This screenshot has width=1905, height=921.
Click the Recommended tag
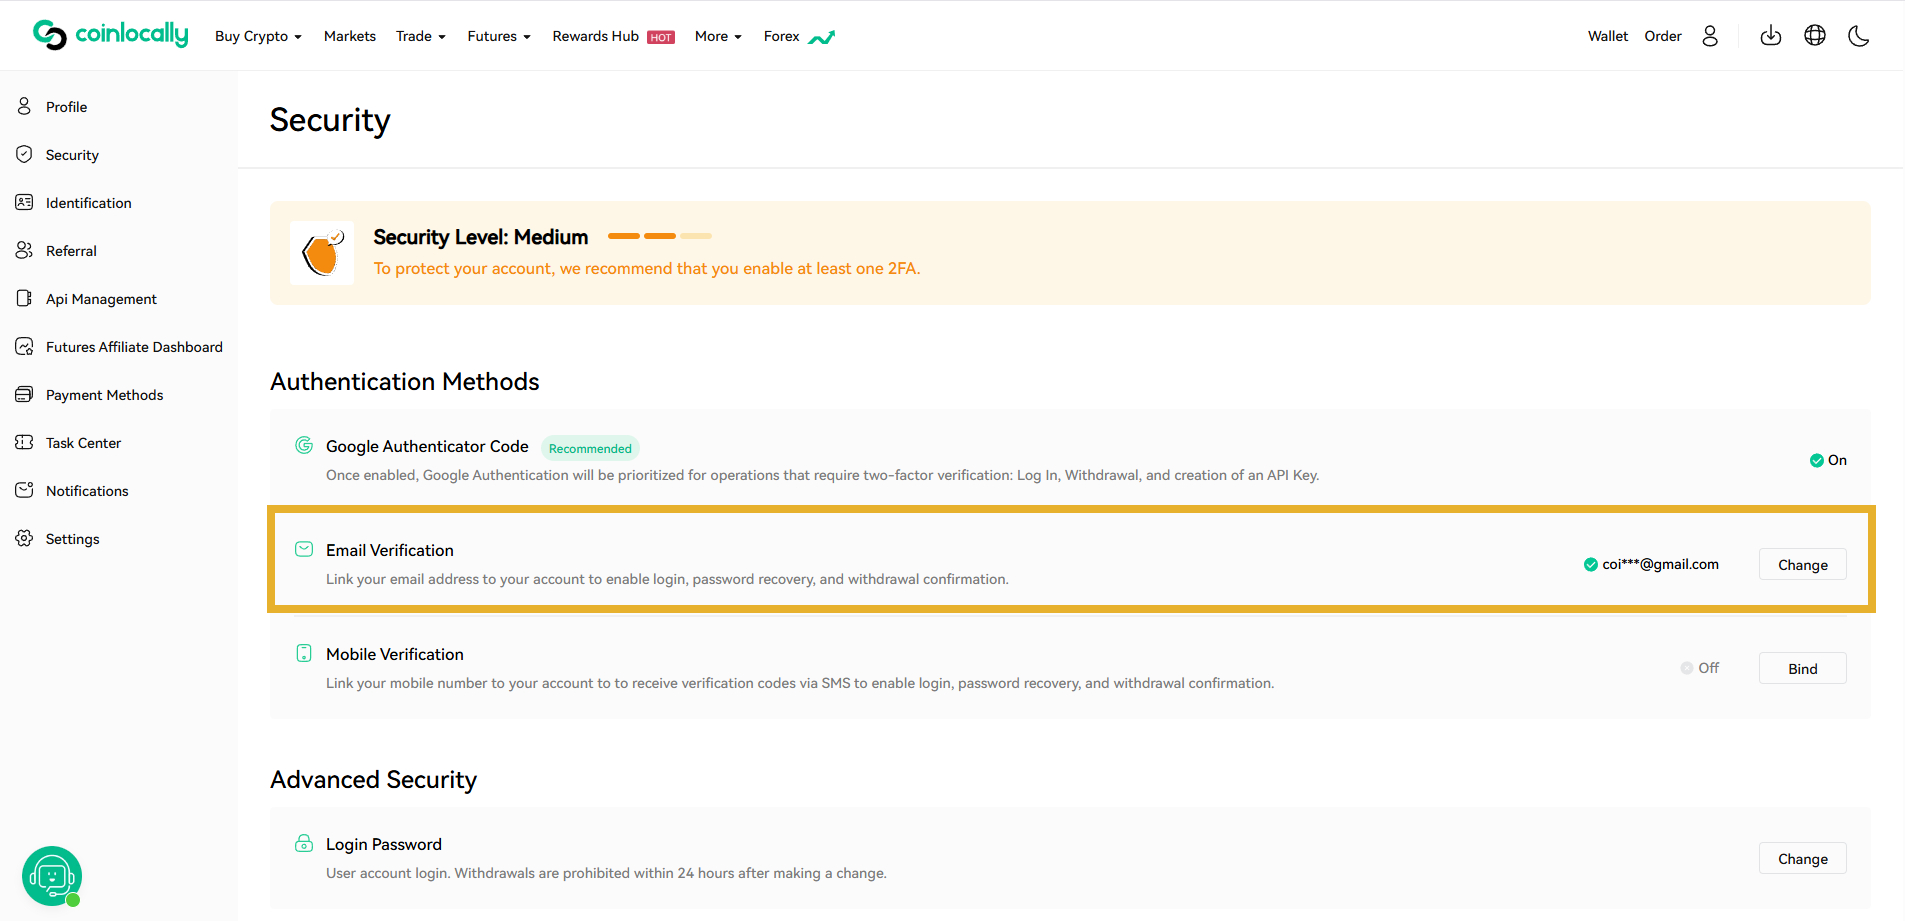590,448
